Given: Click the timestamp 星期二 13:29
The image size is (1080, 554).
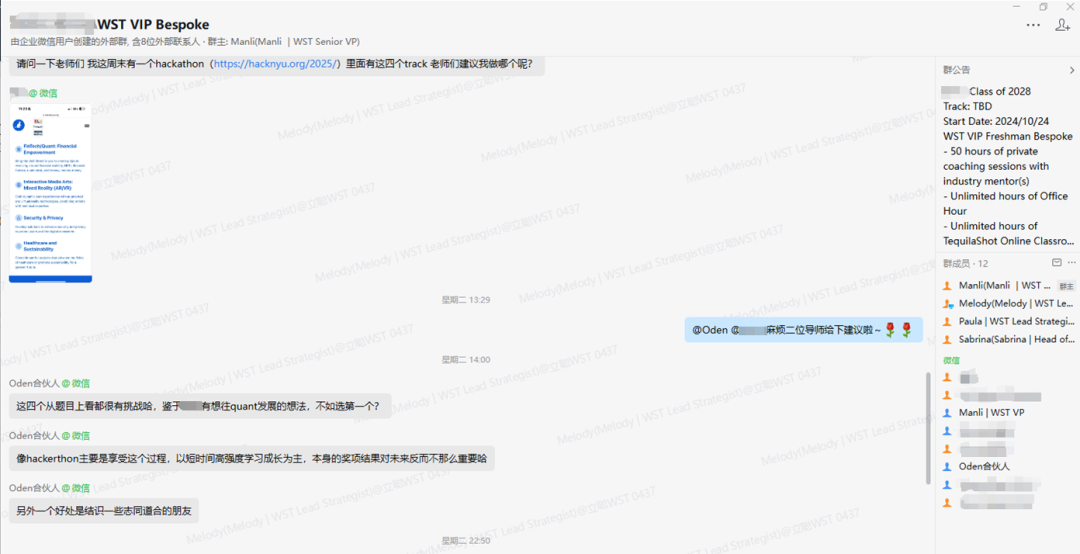Looking at the screenshot, I should [x=466, y=300].
